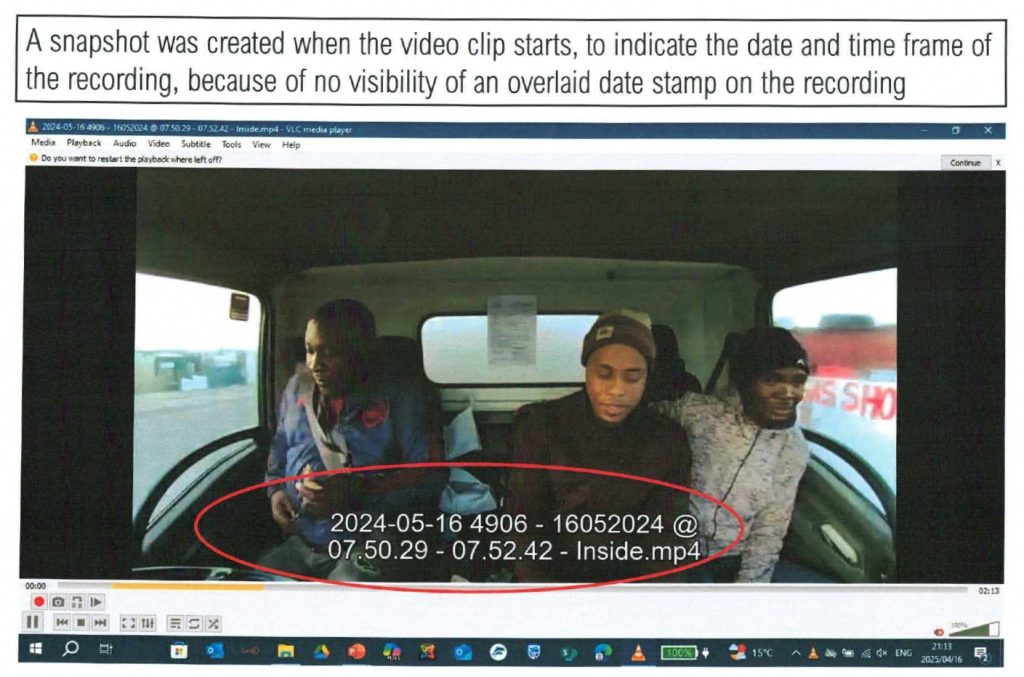The image size is (1024, 677).
Task: Click the A-B loop button
Action: pos(77,602)
